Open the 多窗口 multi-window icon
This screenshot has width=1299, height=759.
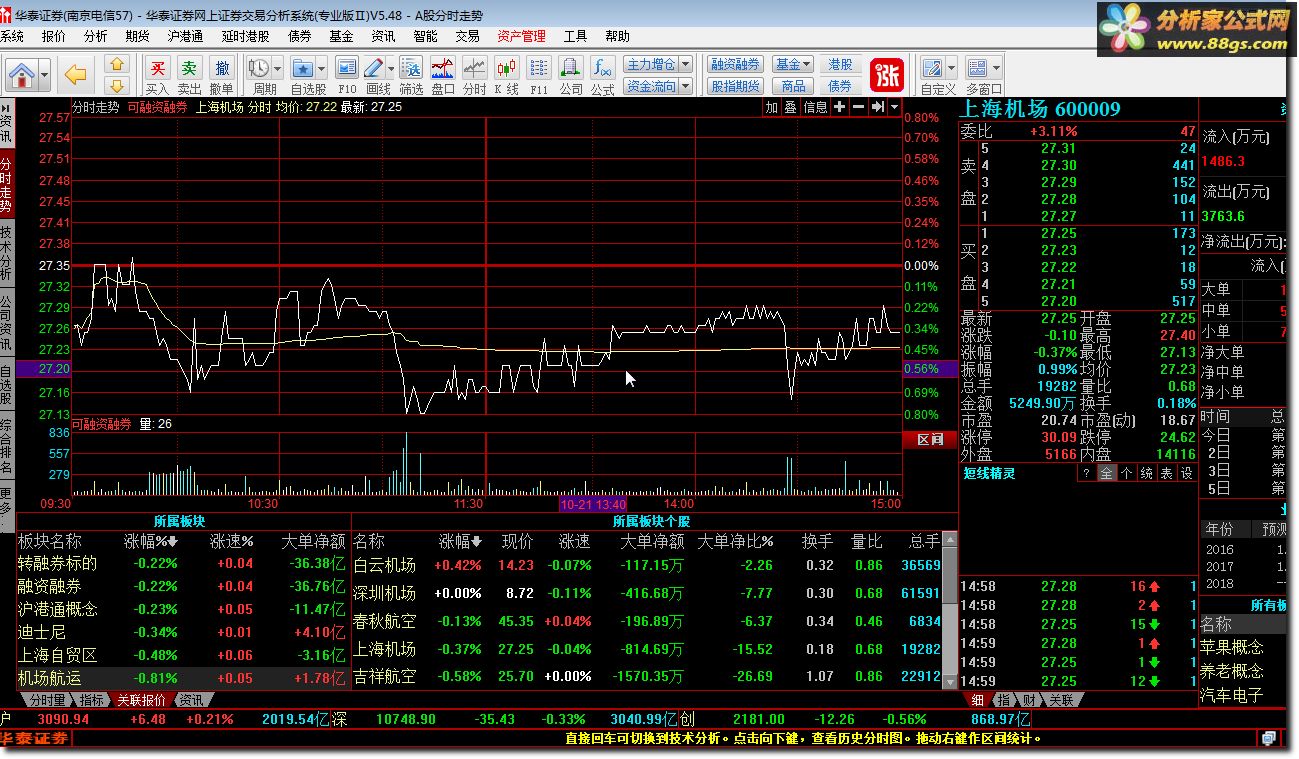(977, 68)
